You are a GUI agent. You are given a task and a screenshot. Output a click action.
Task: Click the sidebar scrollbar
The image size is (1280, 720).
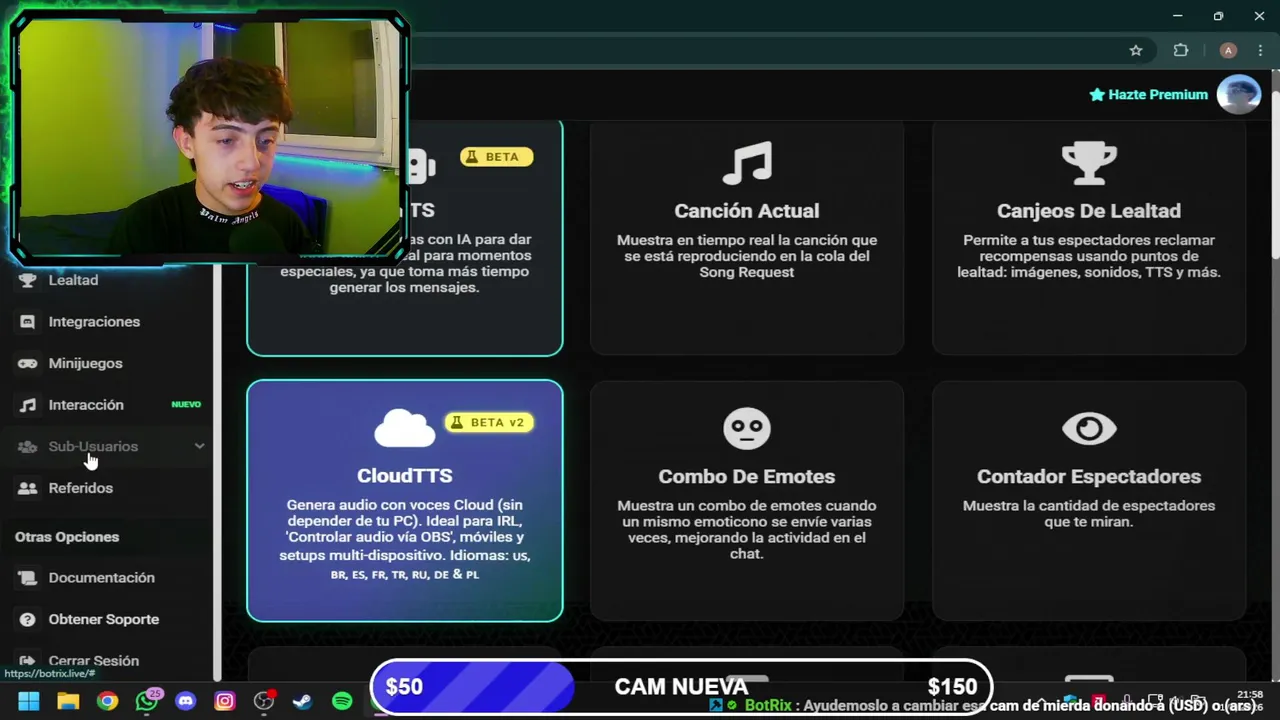click(x=216, y=470)
